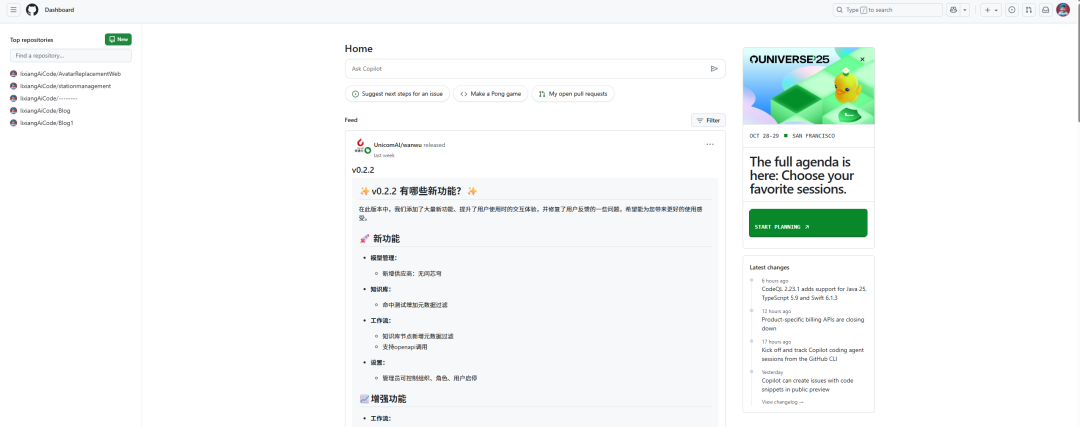Open Copilot chat icon in header
The height and width of the screenshot is (427, 1080).
(953, 10)
